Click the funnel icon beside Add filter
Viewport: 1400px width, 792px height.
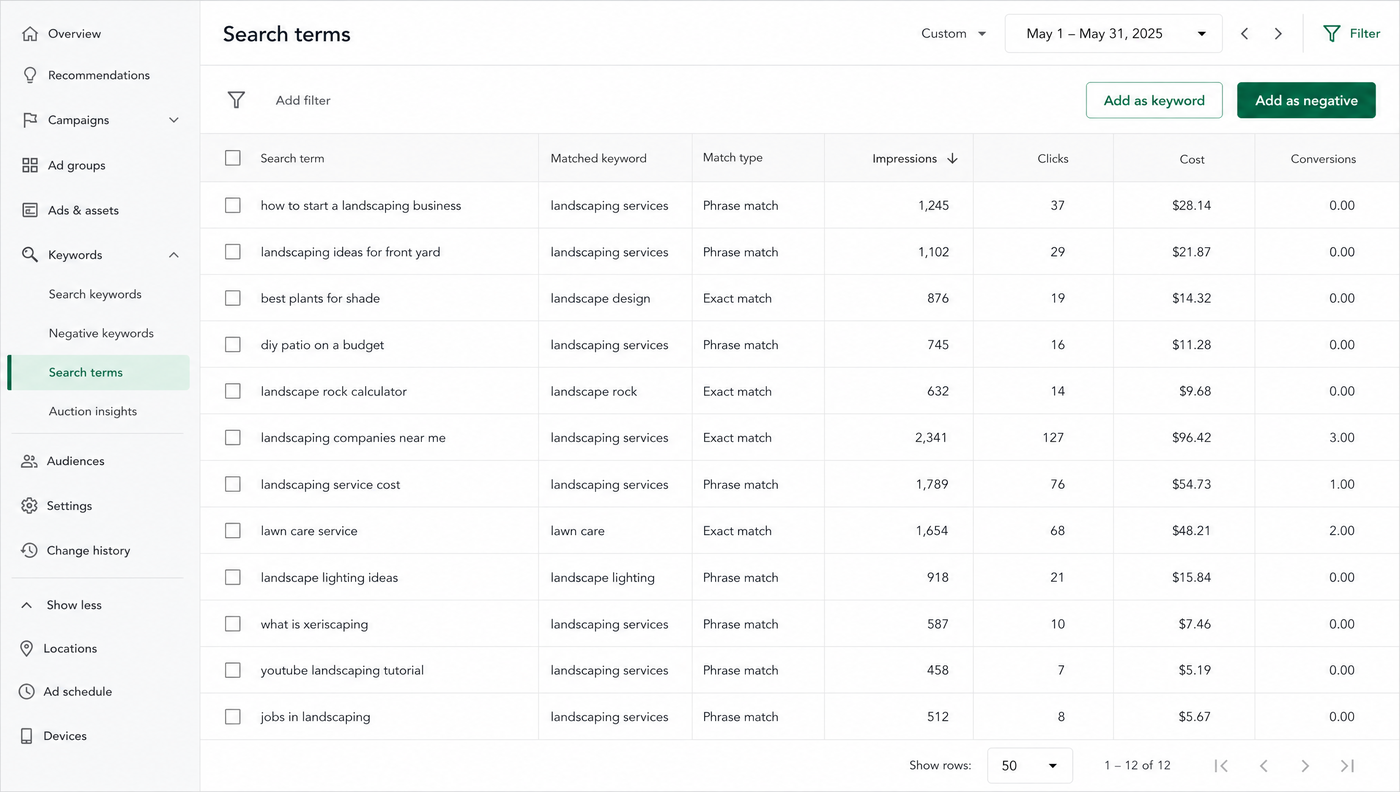point(236,100)
